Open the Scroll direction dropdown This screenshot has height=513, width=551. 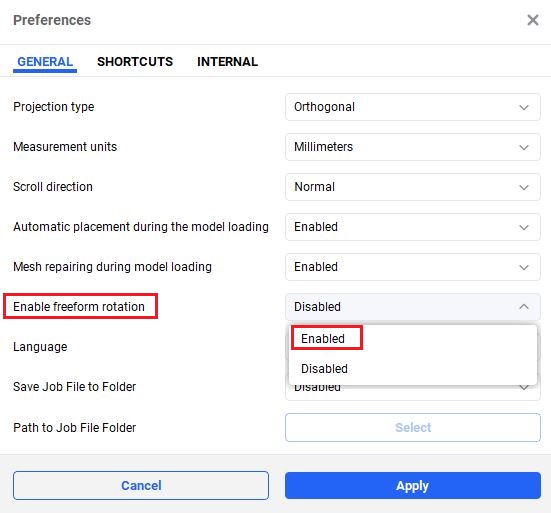point(413,187)
